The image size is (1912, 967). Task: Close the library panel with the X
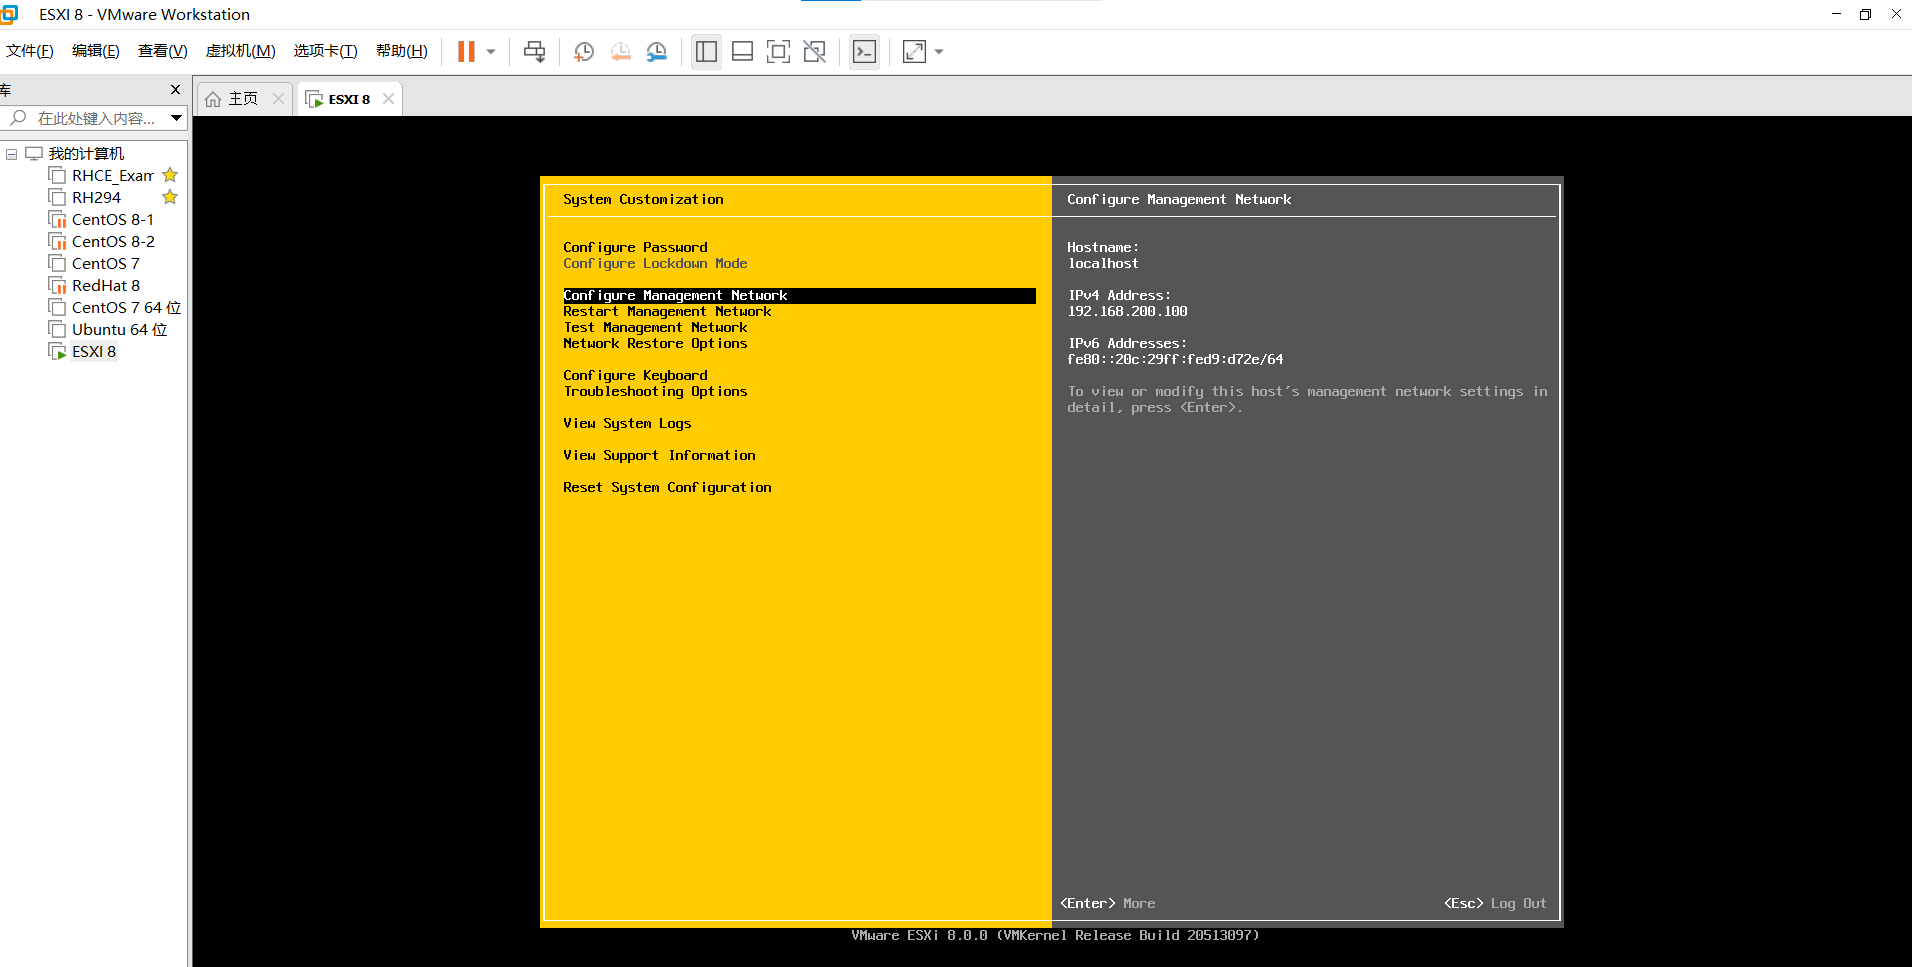click(x=176, y=90)
